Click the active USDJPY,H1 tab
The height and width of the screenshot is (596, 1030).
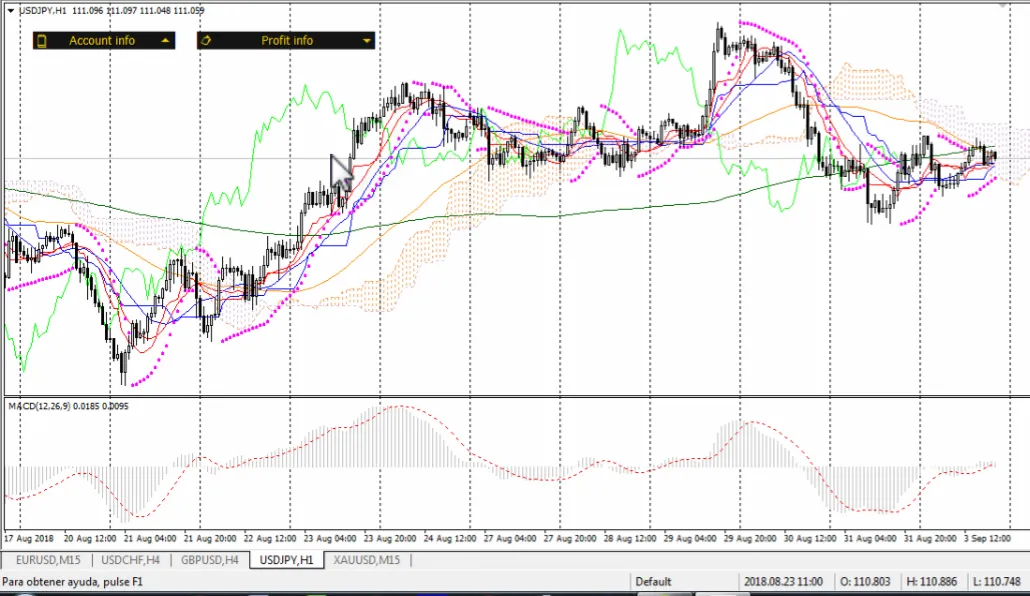coord(287,560)
